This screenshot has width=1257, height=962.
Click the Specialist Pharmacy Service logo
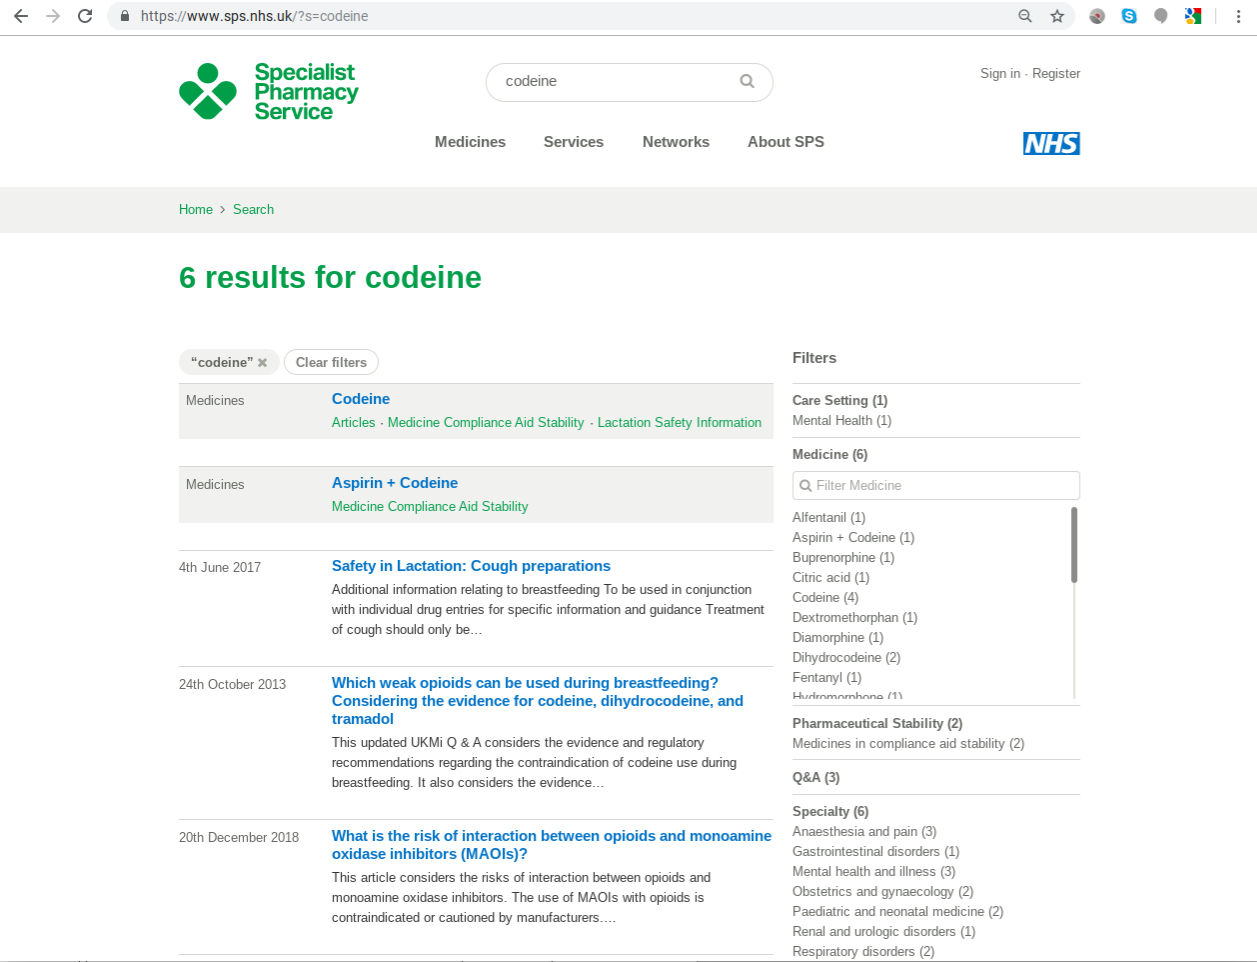click(x=268, y=92)
